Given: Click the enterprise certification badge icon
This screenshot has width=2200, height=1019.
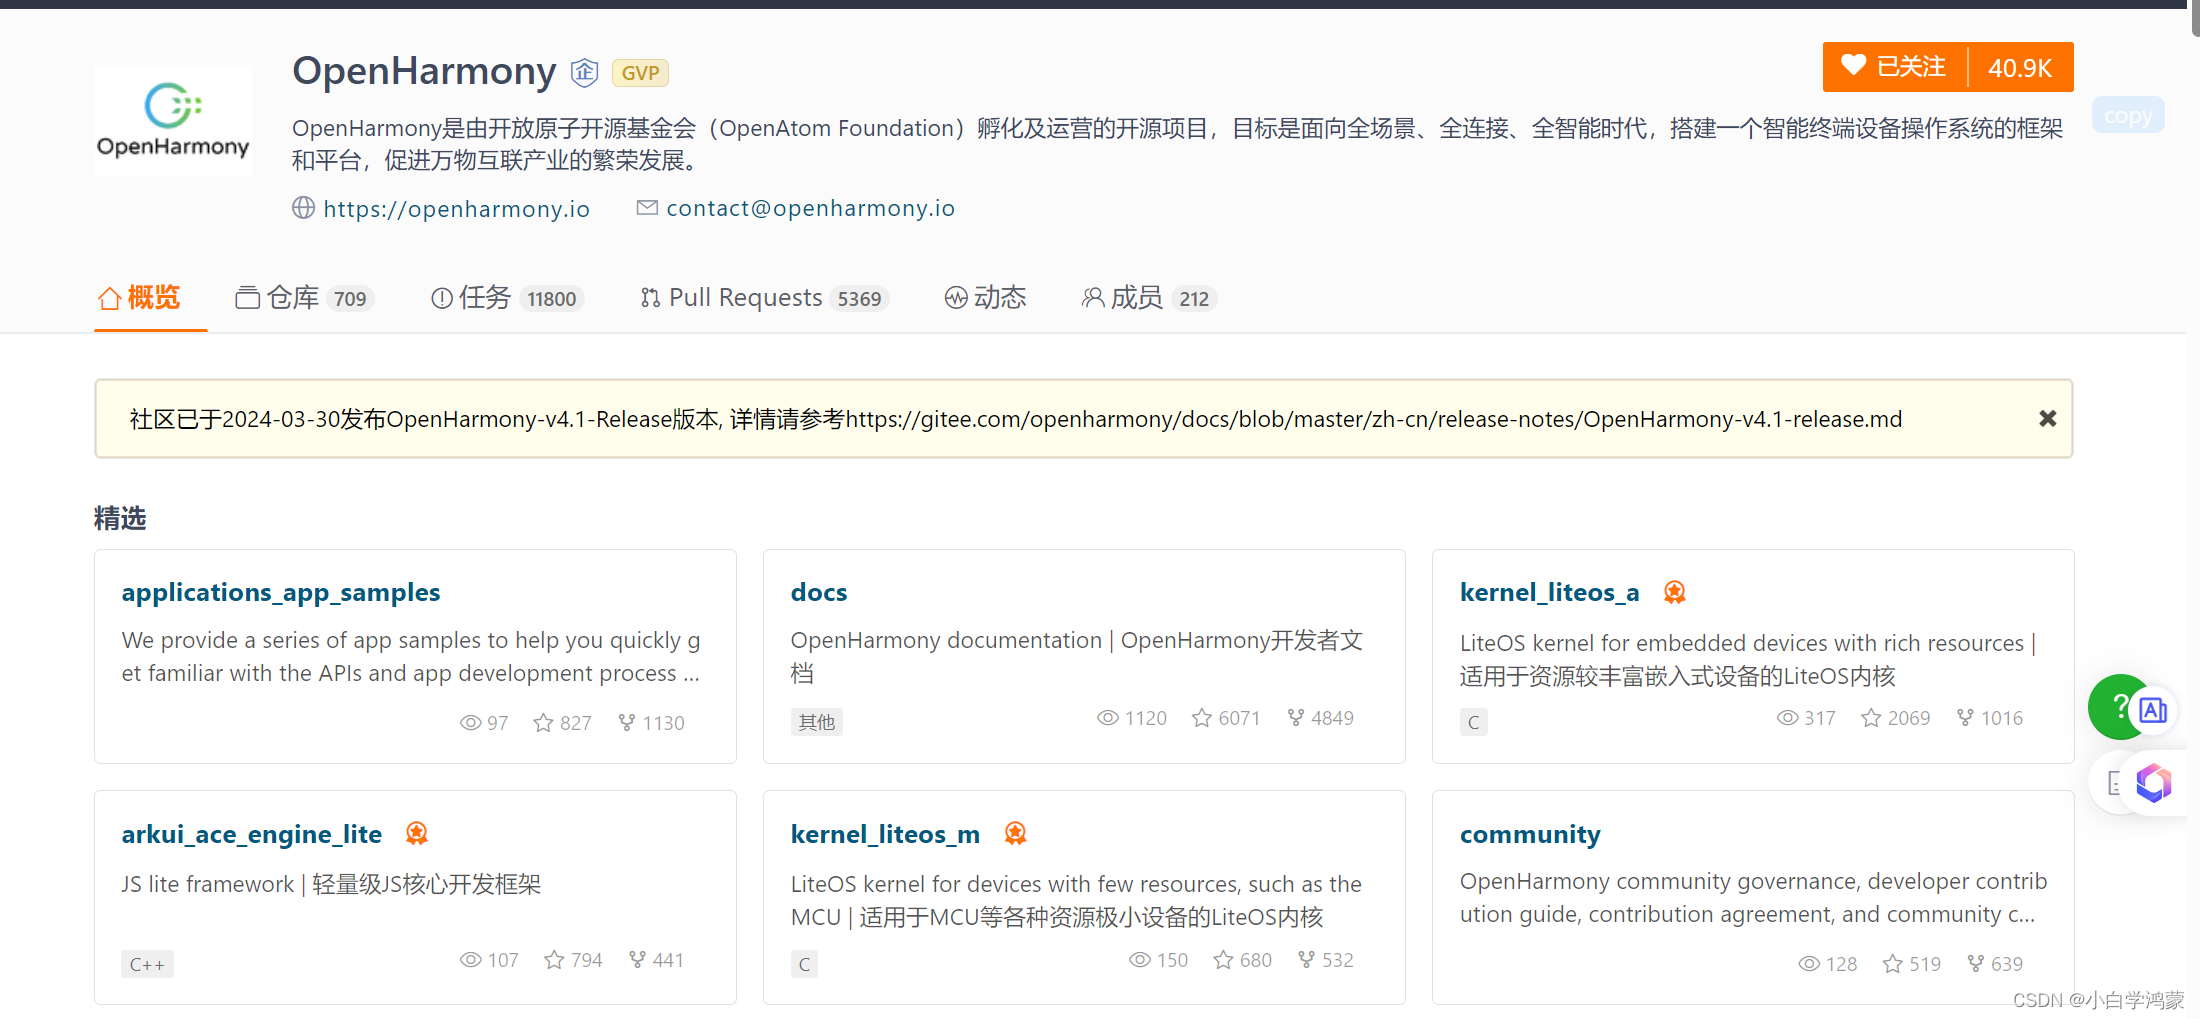Looking at the screenshot, I should click(x=584, y=72).
